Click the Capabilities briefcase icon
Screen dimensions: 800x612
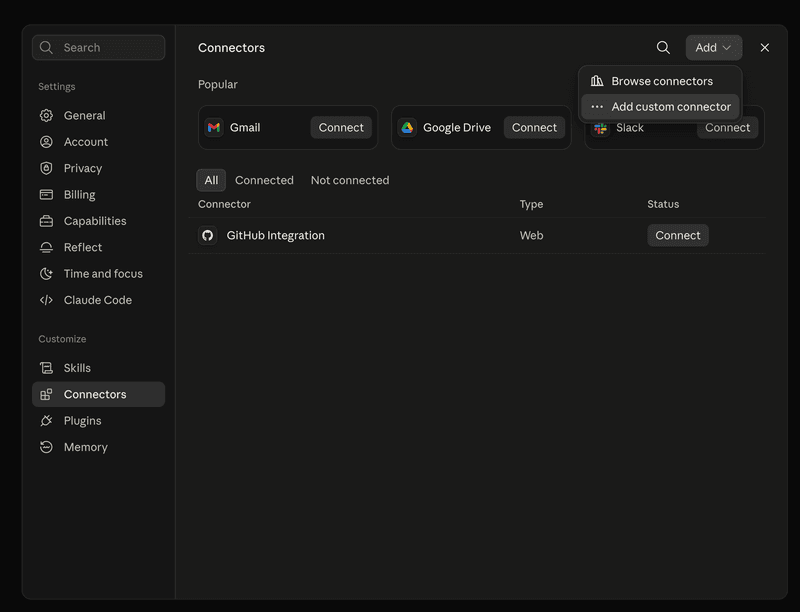tap(46, 221)
